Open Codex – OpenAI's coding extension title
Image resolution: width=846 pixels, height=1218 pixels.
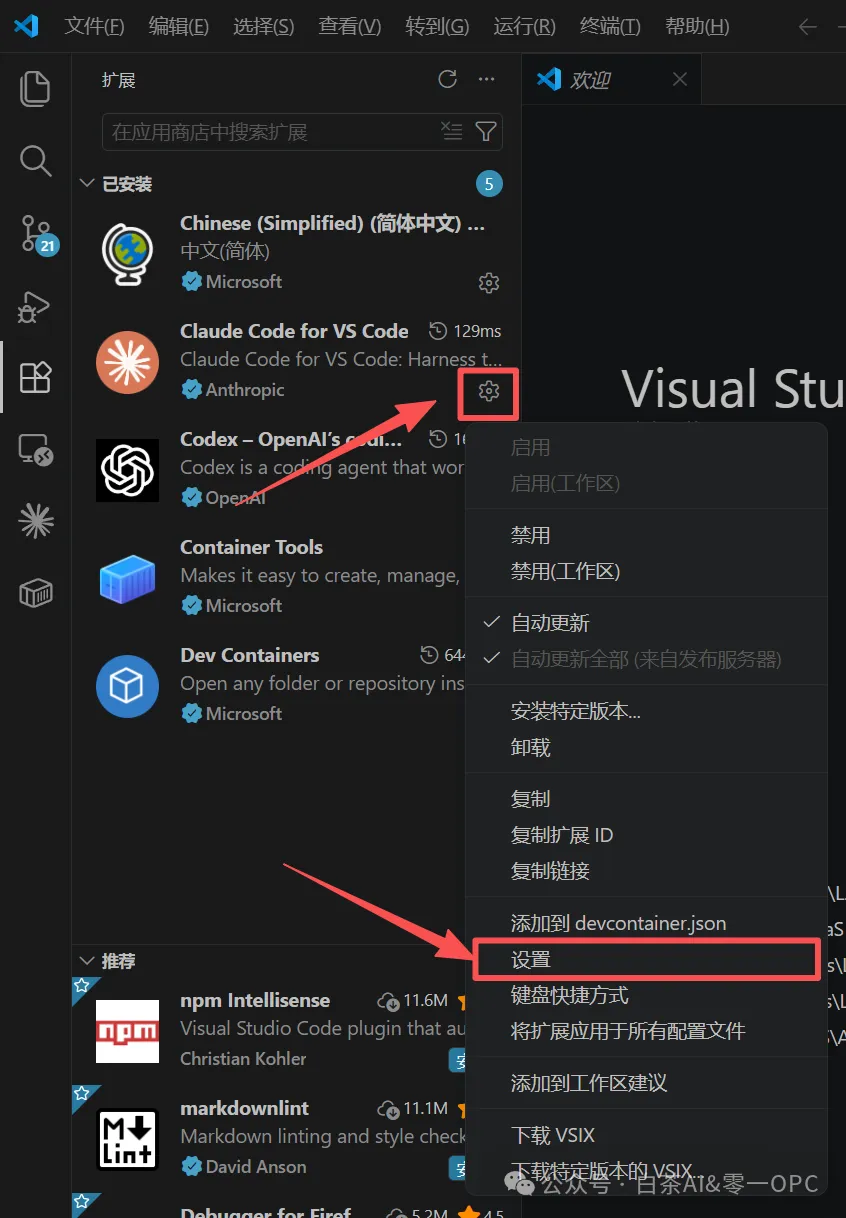291,439
